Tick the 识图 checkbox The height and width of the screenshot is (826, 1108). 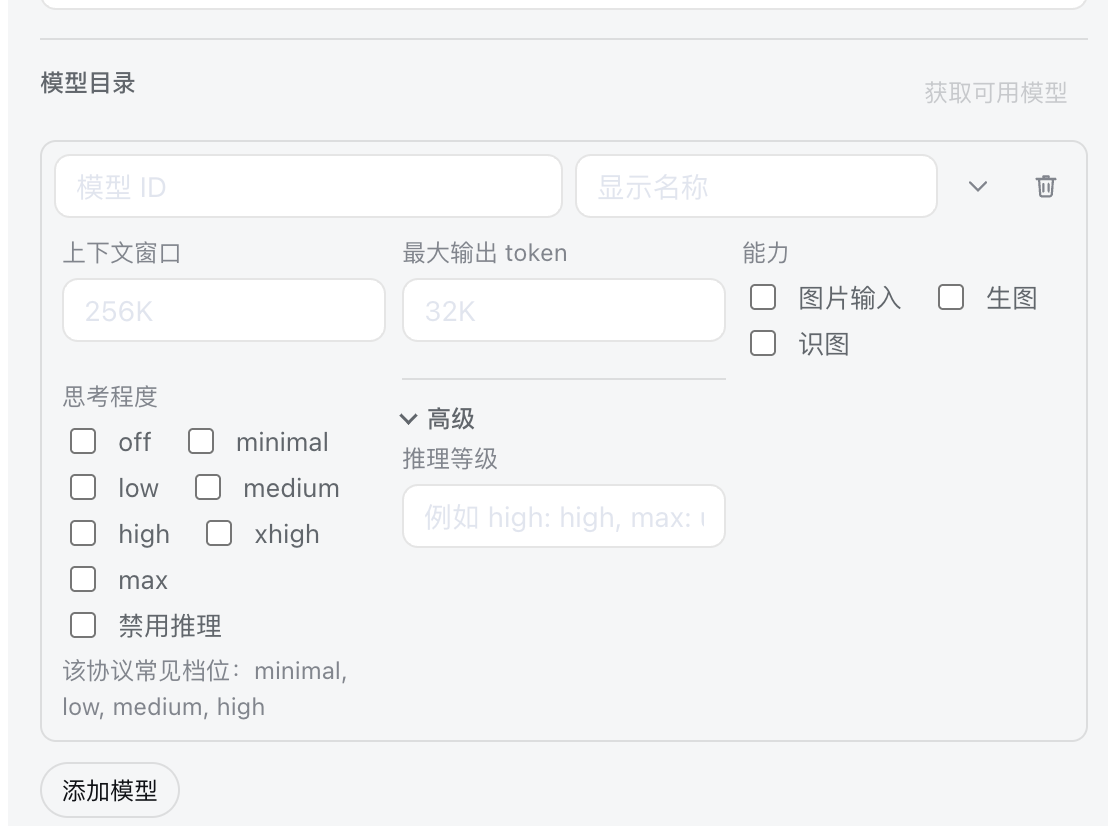pyautogui.click(x=763, y=343)
